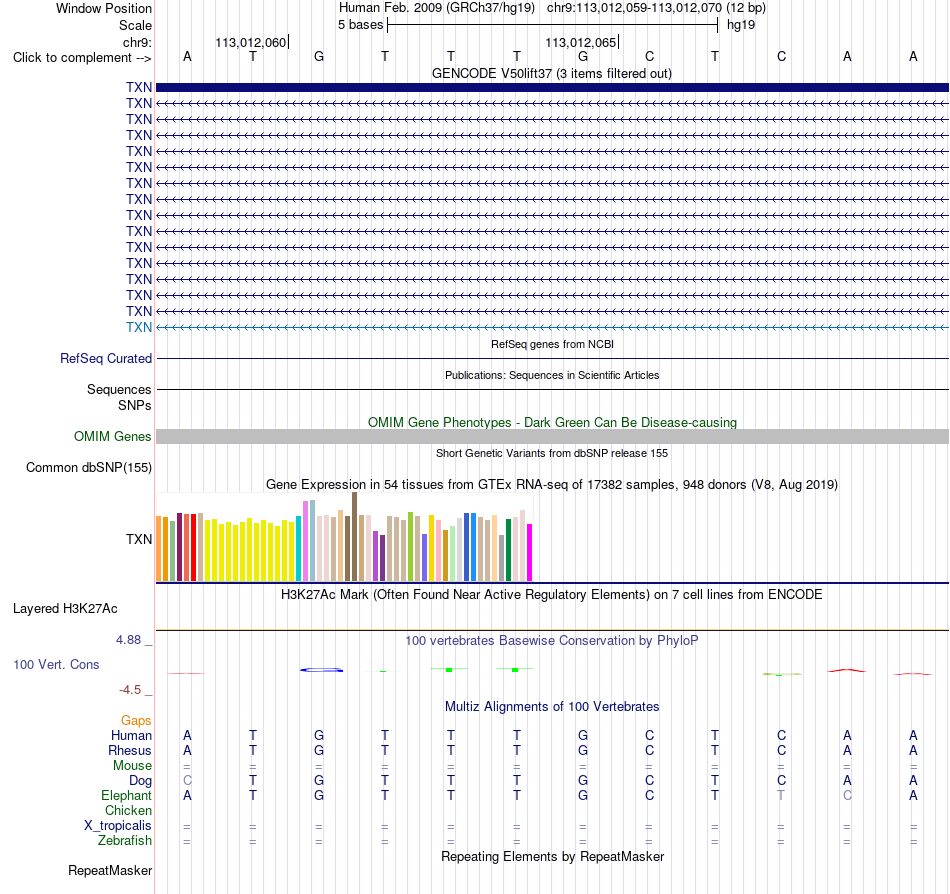Select the 'Rhesus' species row label
Viewport: 950px width, 894px height.
[x=130, y=750]
